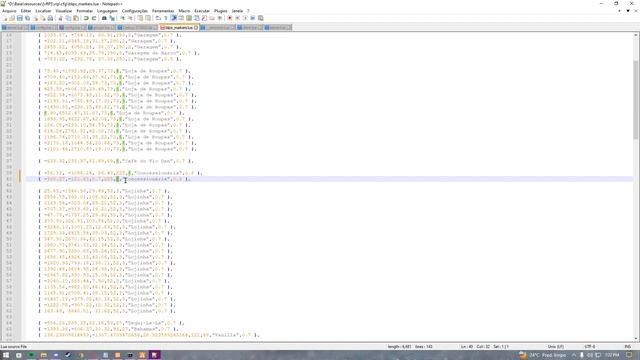The image size is (640, 360).
Task: Open the Macro menu
Action: [x=184, y=11]
